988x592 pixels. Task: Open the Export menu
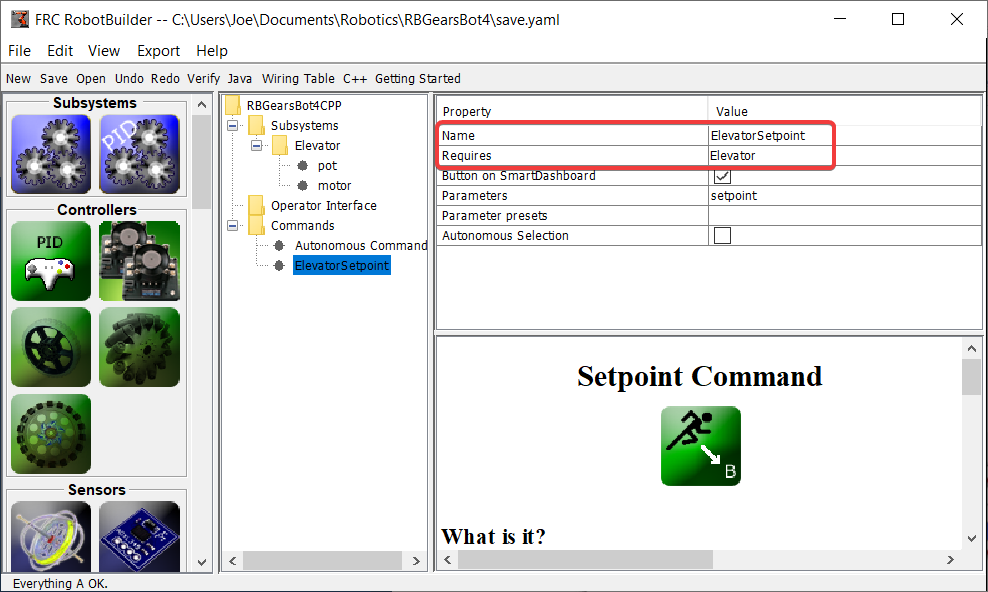pyautogui.click(x=158, y=50)
